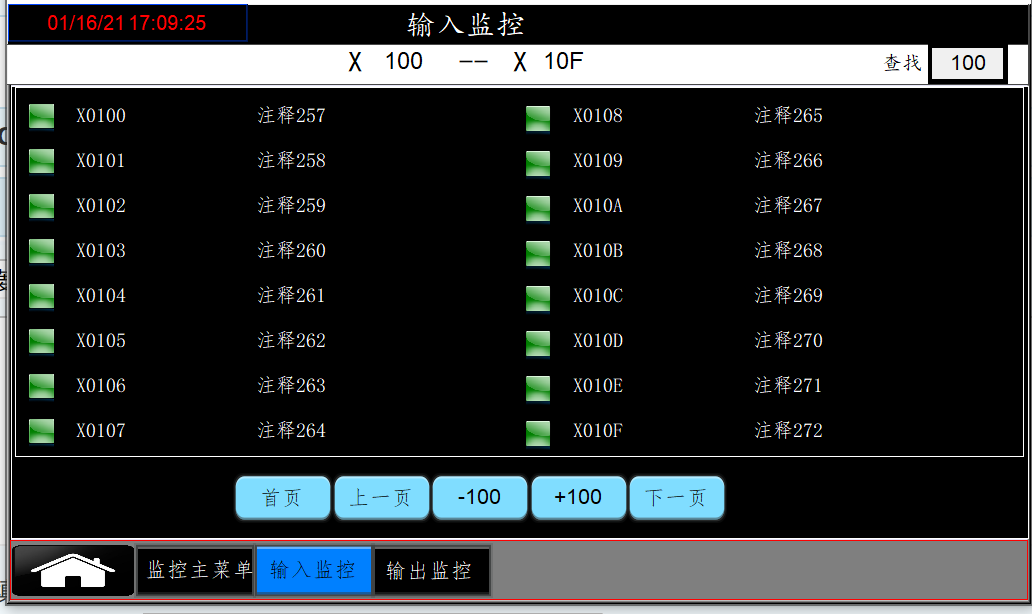This screenshot has width=1032, height=614.
Task: Click the green indicator lamp for X0105
Action: [41, 341]
